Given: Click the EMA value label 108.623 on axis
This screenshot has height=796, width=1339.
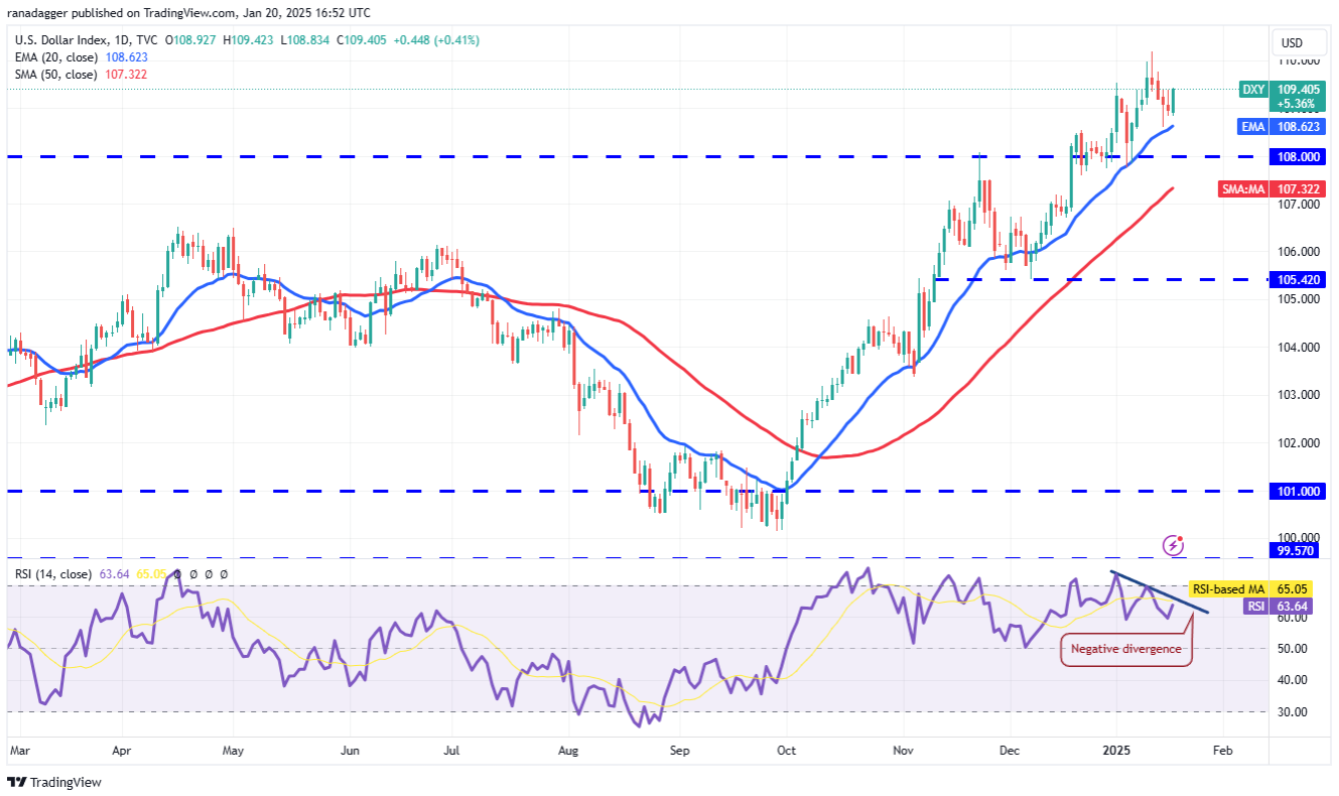Looking at the screenshot, I should 1299,127.
